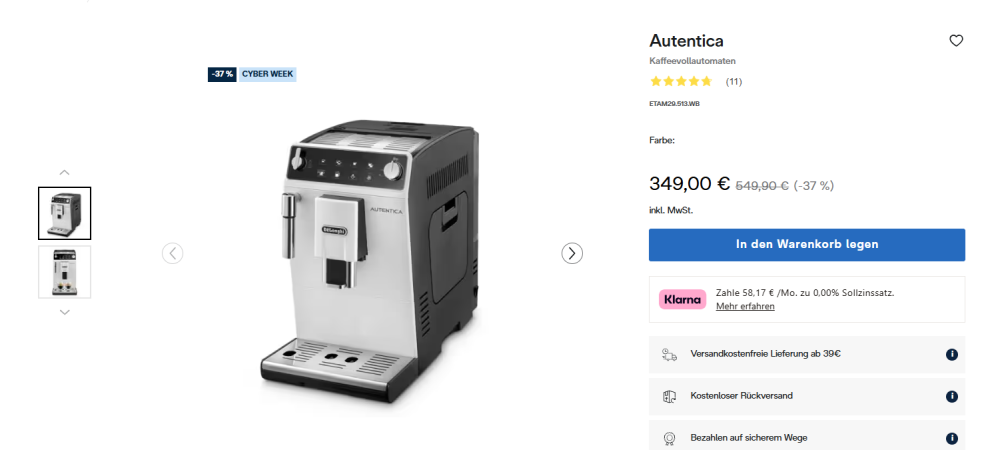Select first angled machine thumbnail
This screenshot has height=450, width=1000.
coord(64,213)
